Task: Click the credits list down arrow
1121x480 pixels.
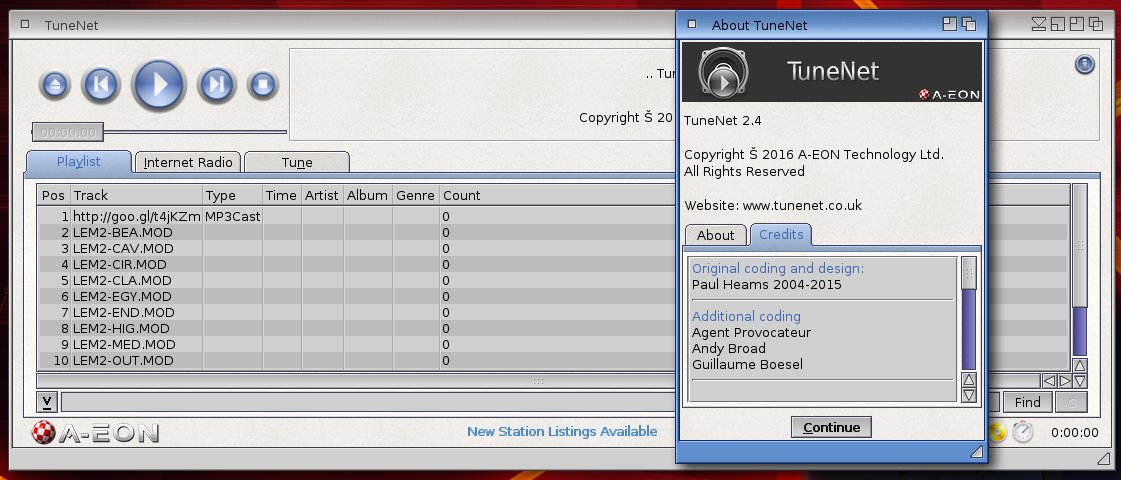Action: click(969, 395)
